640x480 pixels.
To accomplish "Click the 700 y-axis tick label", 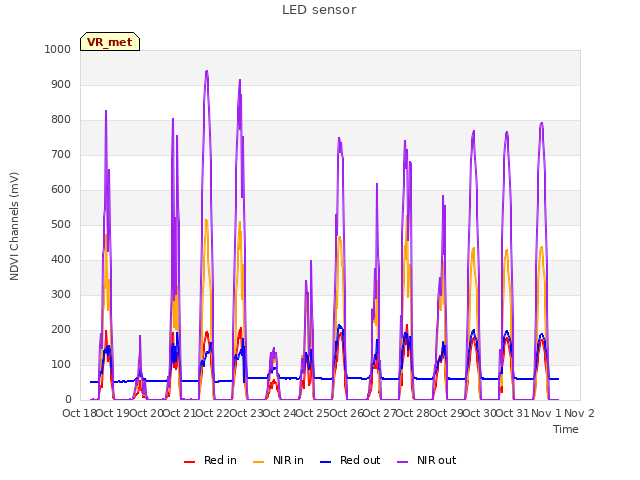I will [x=61, y=155].
